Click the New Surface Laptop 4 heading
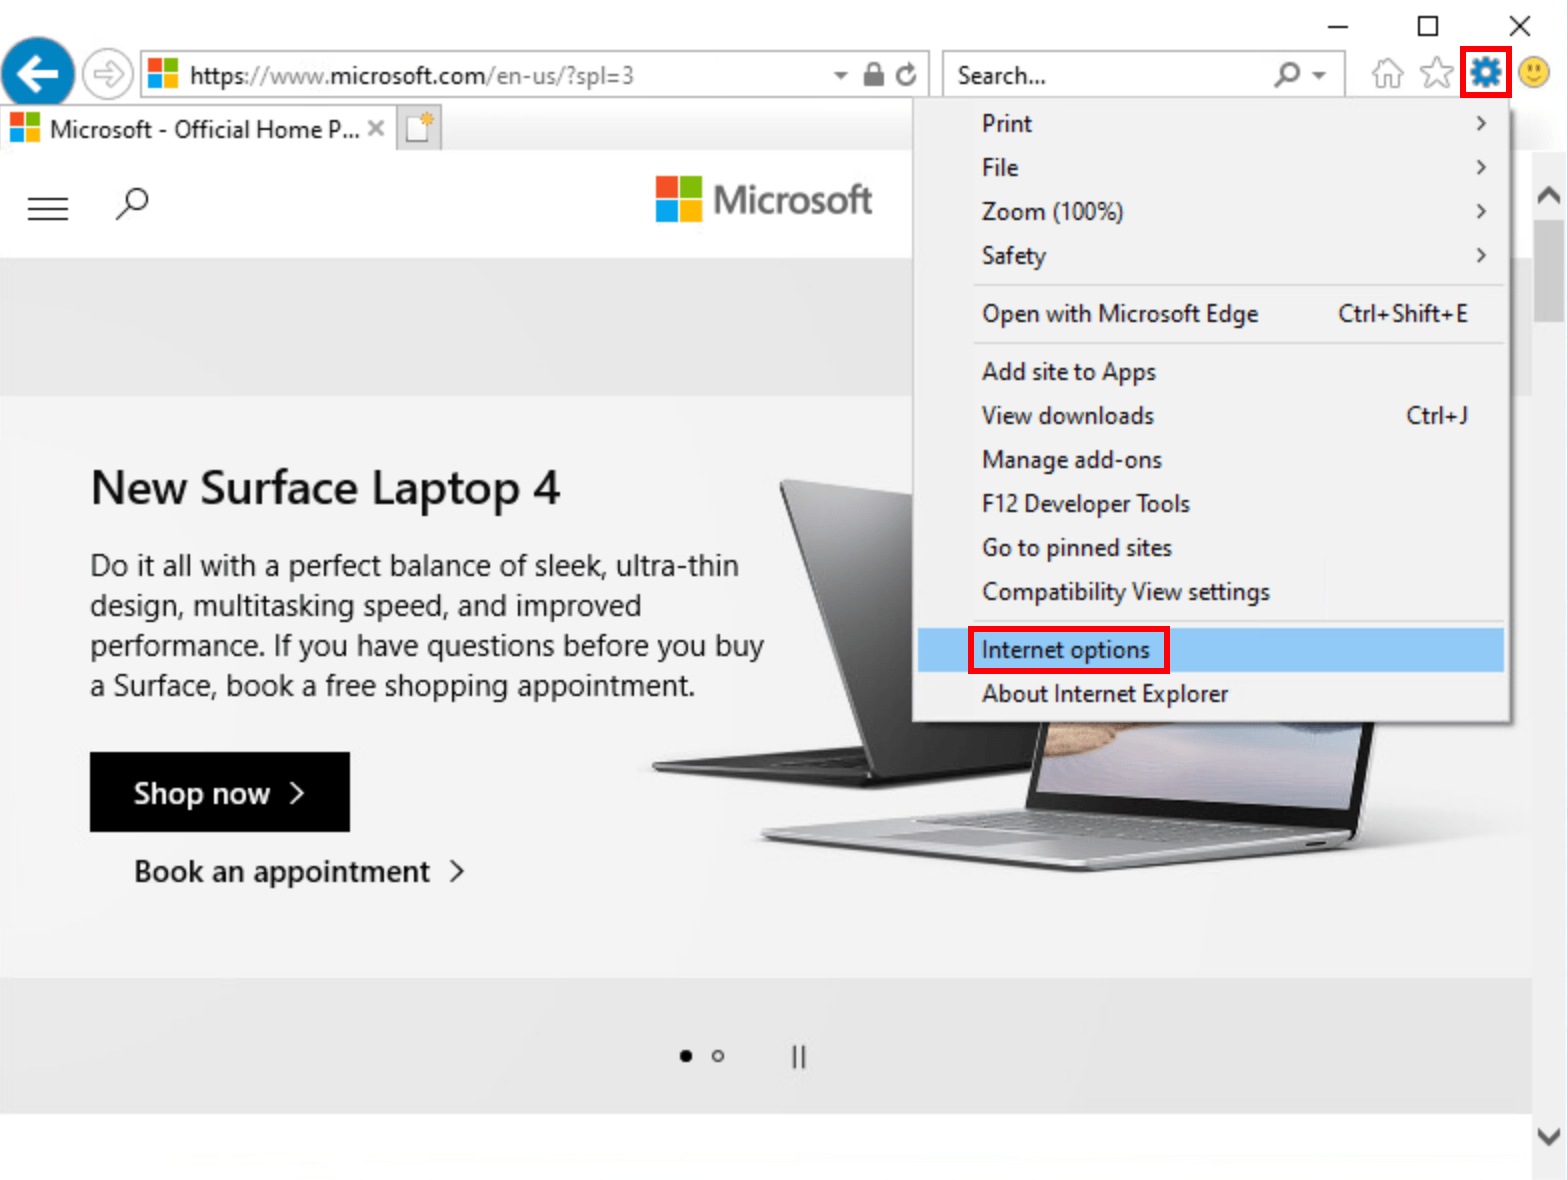This screenshot has width=1568, height=1180. [325, 488]
